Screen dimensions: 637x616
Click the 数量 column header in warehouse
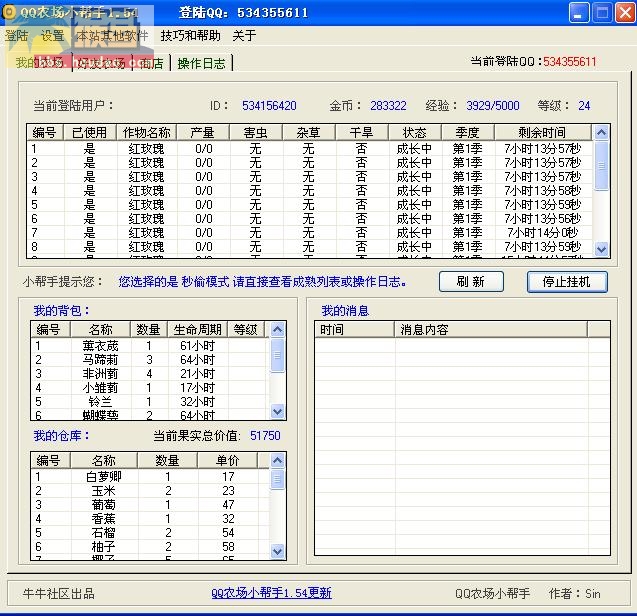pos(167,461)
